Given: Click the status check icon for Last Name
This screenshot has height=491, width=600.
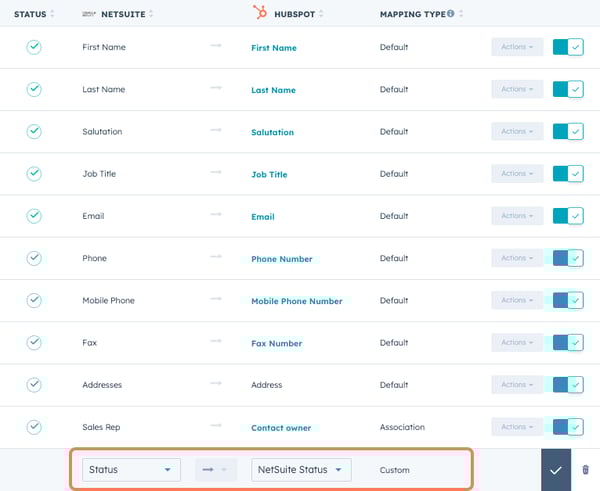Looking at the screenshot, I should [34, 89].
